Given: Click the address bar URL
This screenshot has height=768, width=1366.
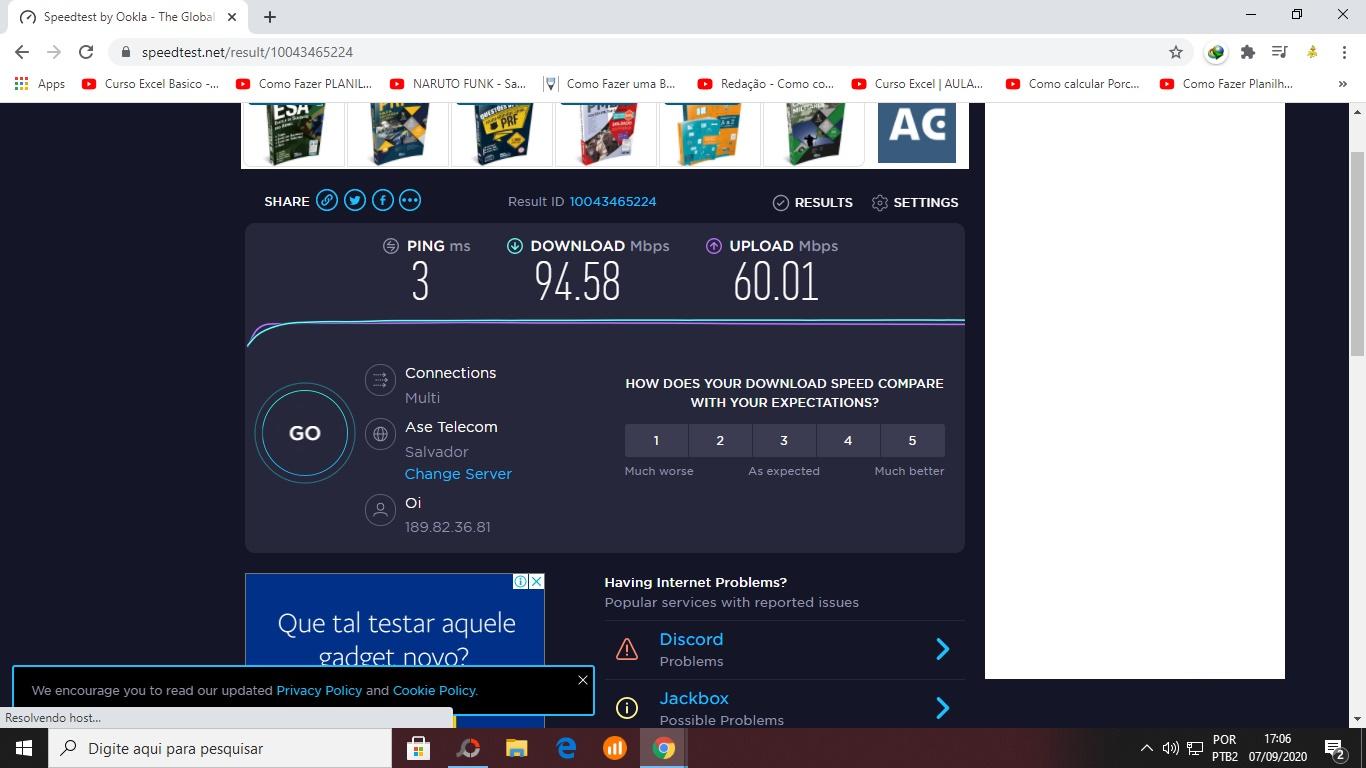Looking at the screenshot, I should pyautogui.click(x=247, y=52).
